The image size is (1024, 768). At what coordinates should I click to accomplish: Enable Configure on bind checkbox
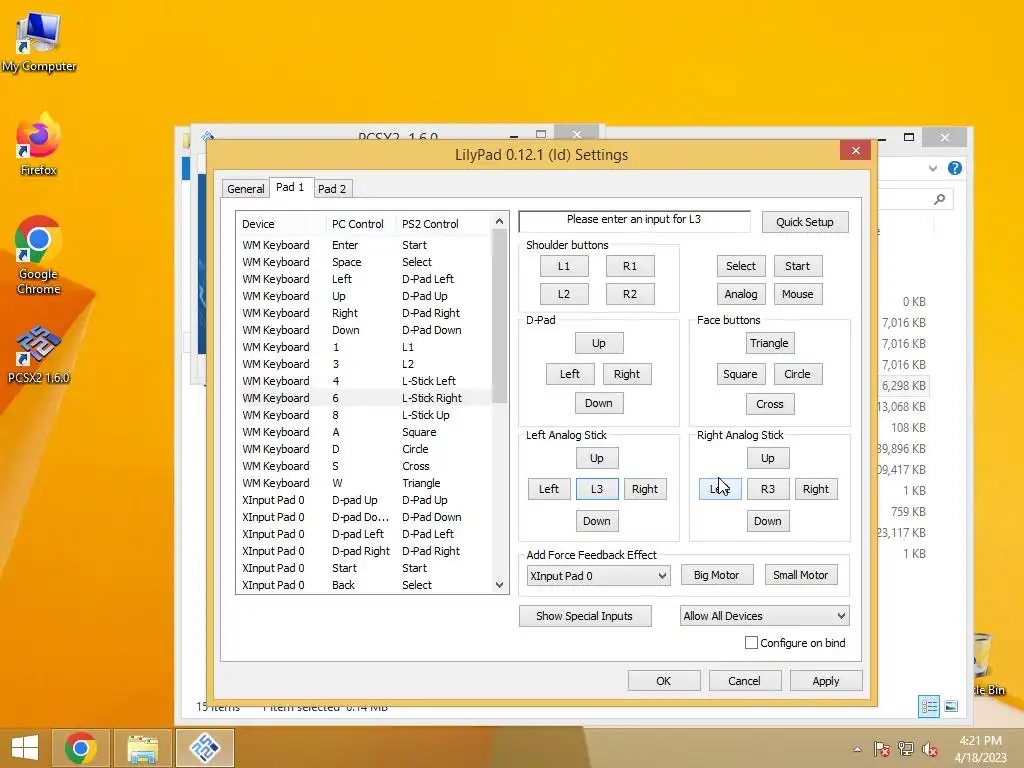point(752,643)
